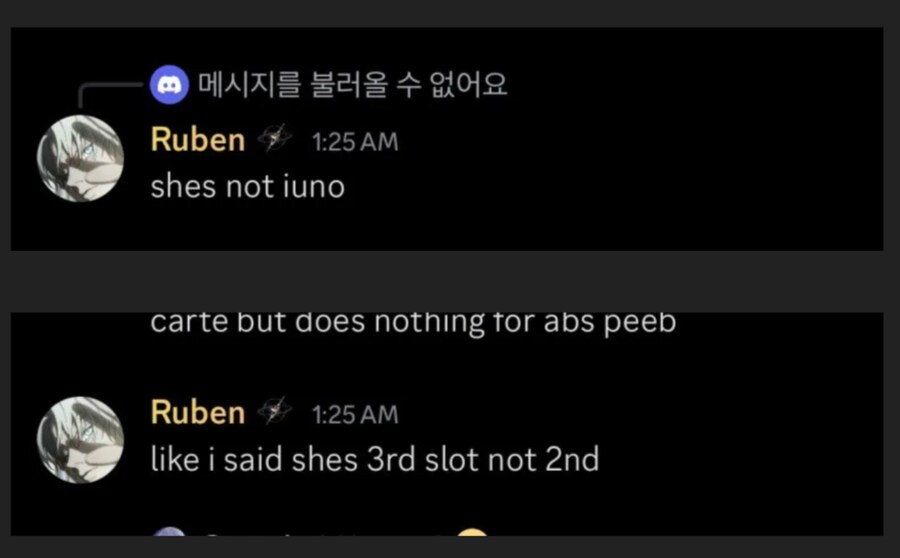Open Ruben's avatar next to "shes not iuno"
This screenshot has height=558, width=900.
pyautogui.click(x=81, y=158)
